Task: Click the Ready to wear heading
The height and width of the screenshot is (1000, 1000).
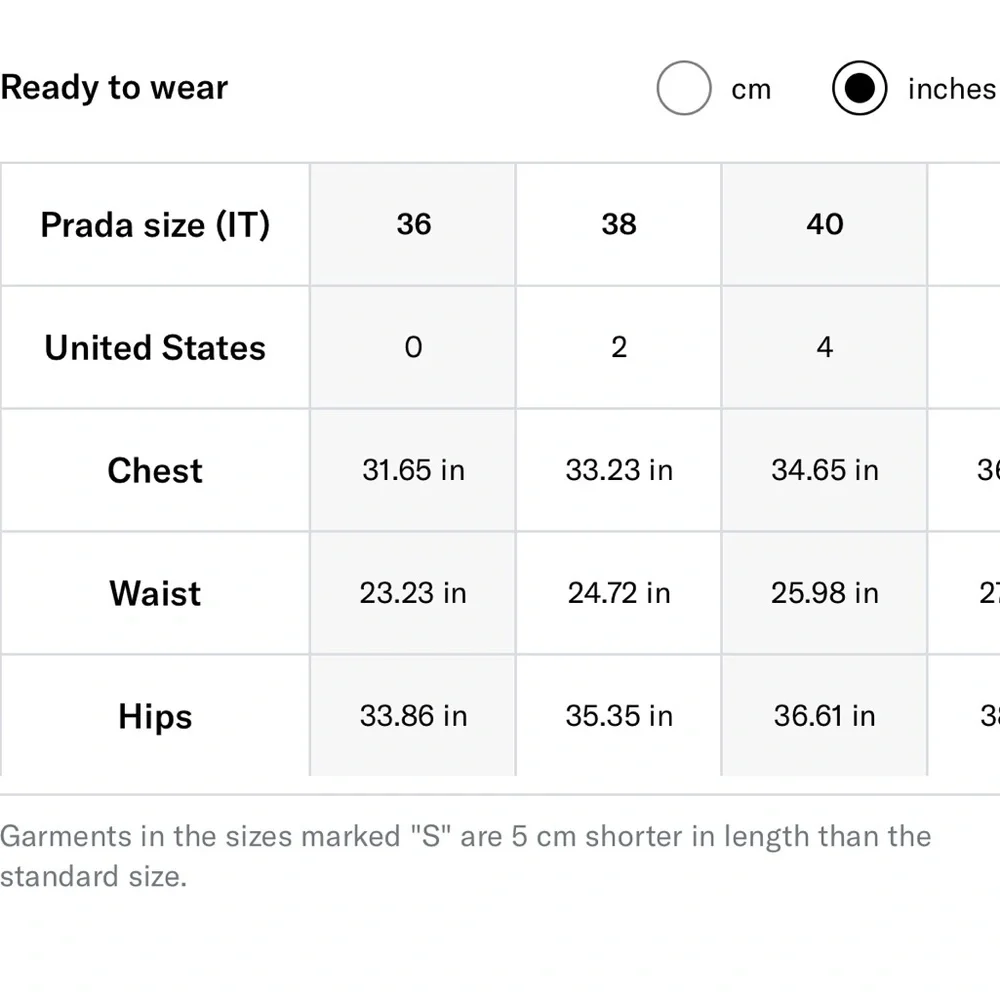Action: tap(114, 87)
